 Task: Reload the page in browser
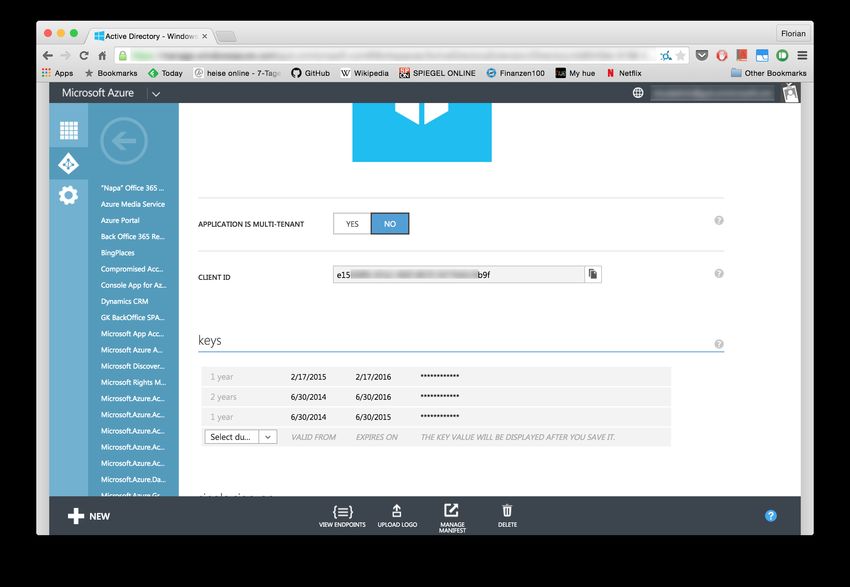click(84, 55)
